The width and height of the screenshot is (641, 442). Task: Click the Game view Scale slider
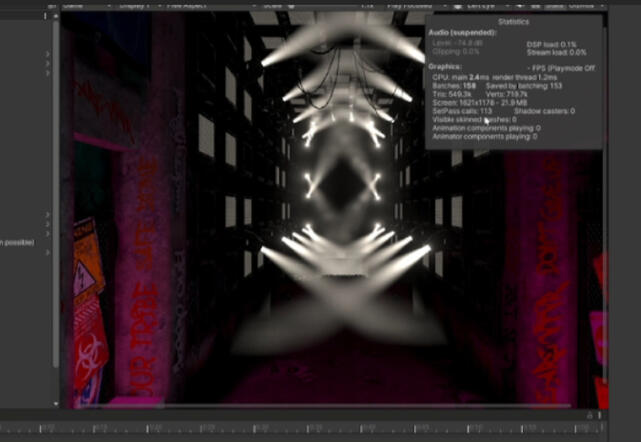coord(323,6)
